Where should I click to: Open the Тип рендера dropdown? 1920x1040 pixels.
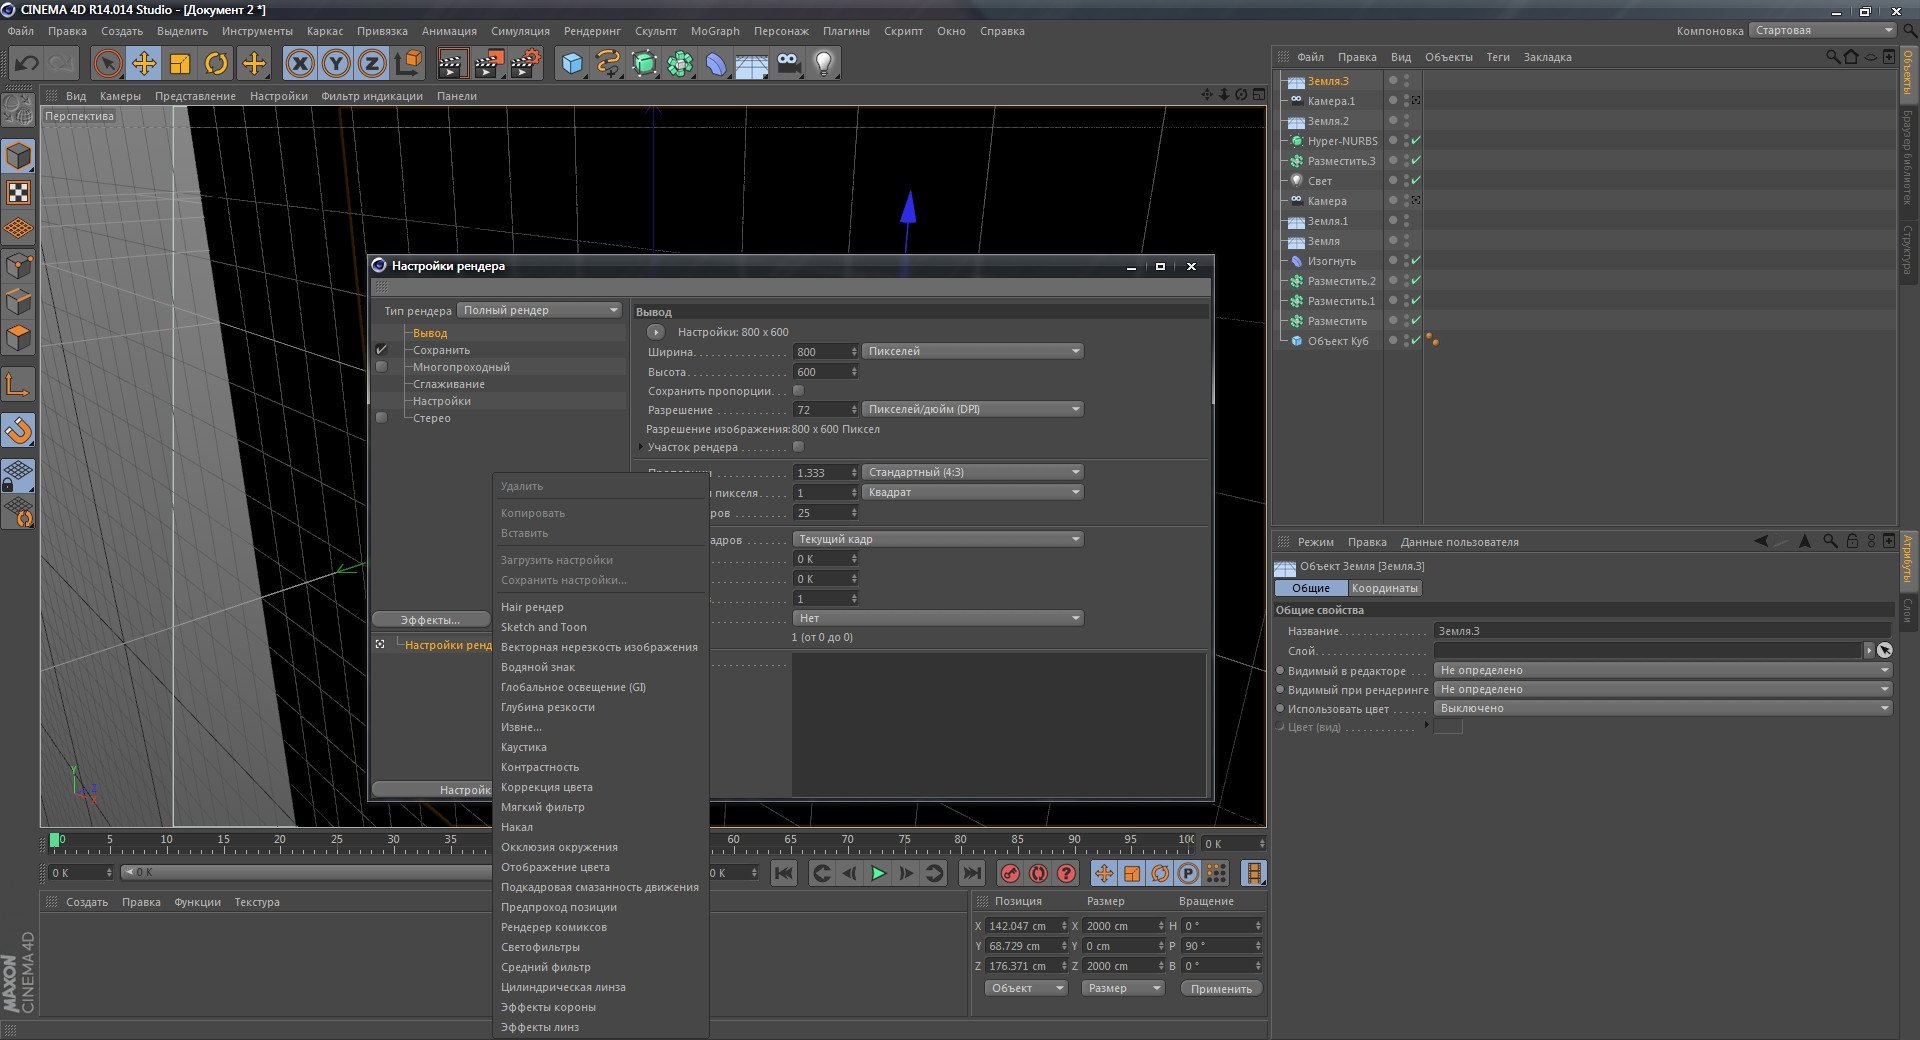(540, 310)
